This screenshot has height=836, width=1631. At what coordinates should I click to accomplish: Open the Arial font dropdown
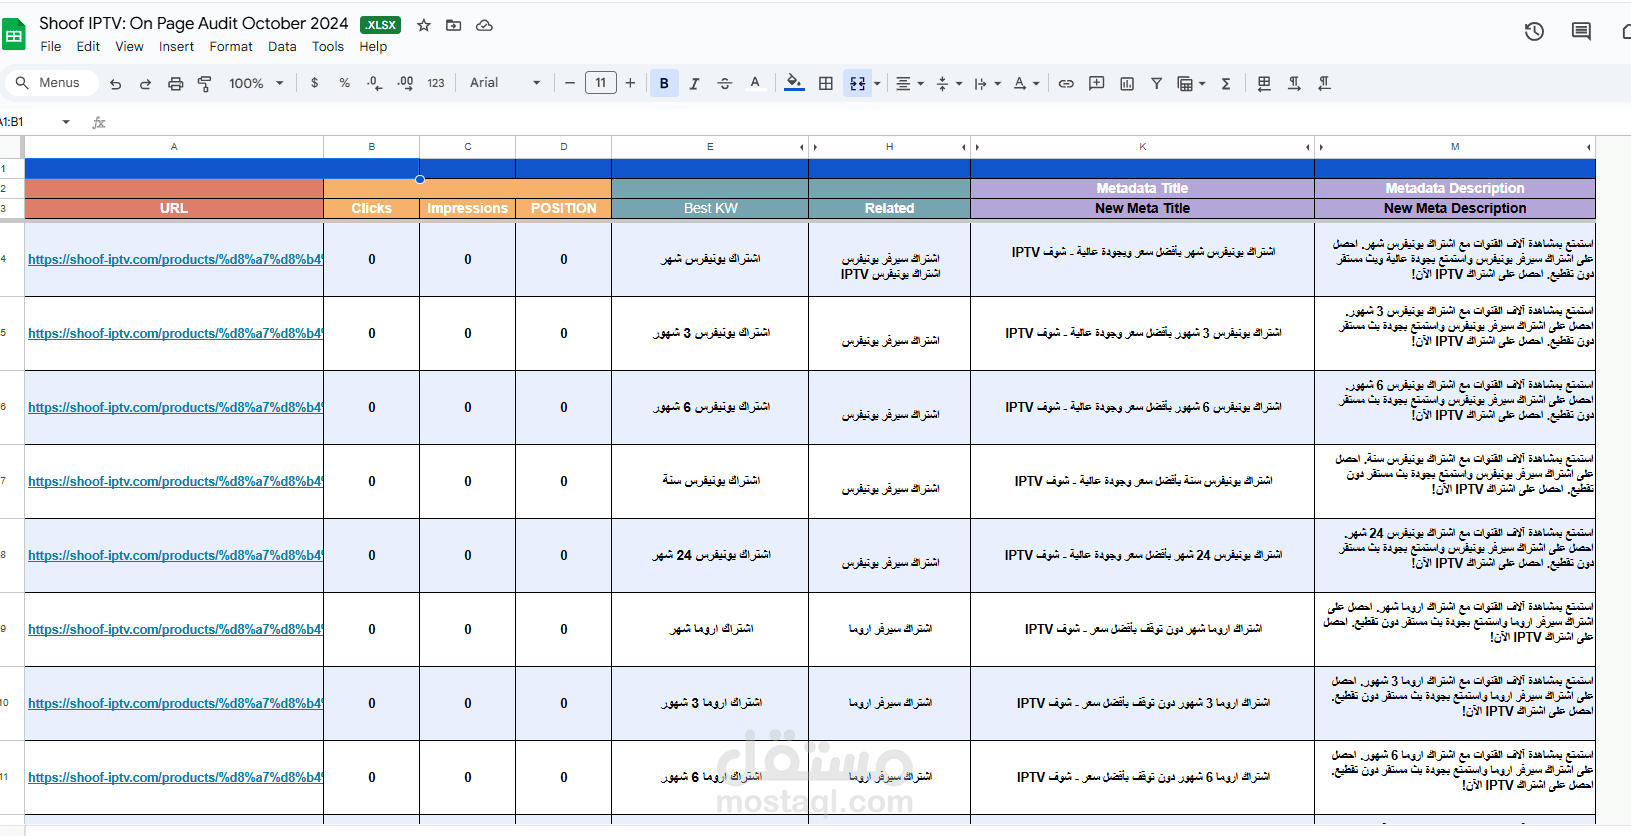coord(506,83)
